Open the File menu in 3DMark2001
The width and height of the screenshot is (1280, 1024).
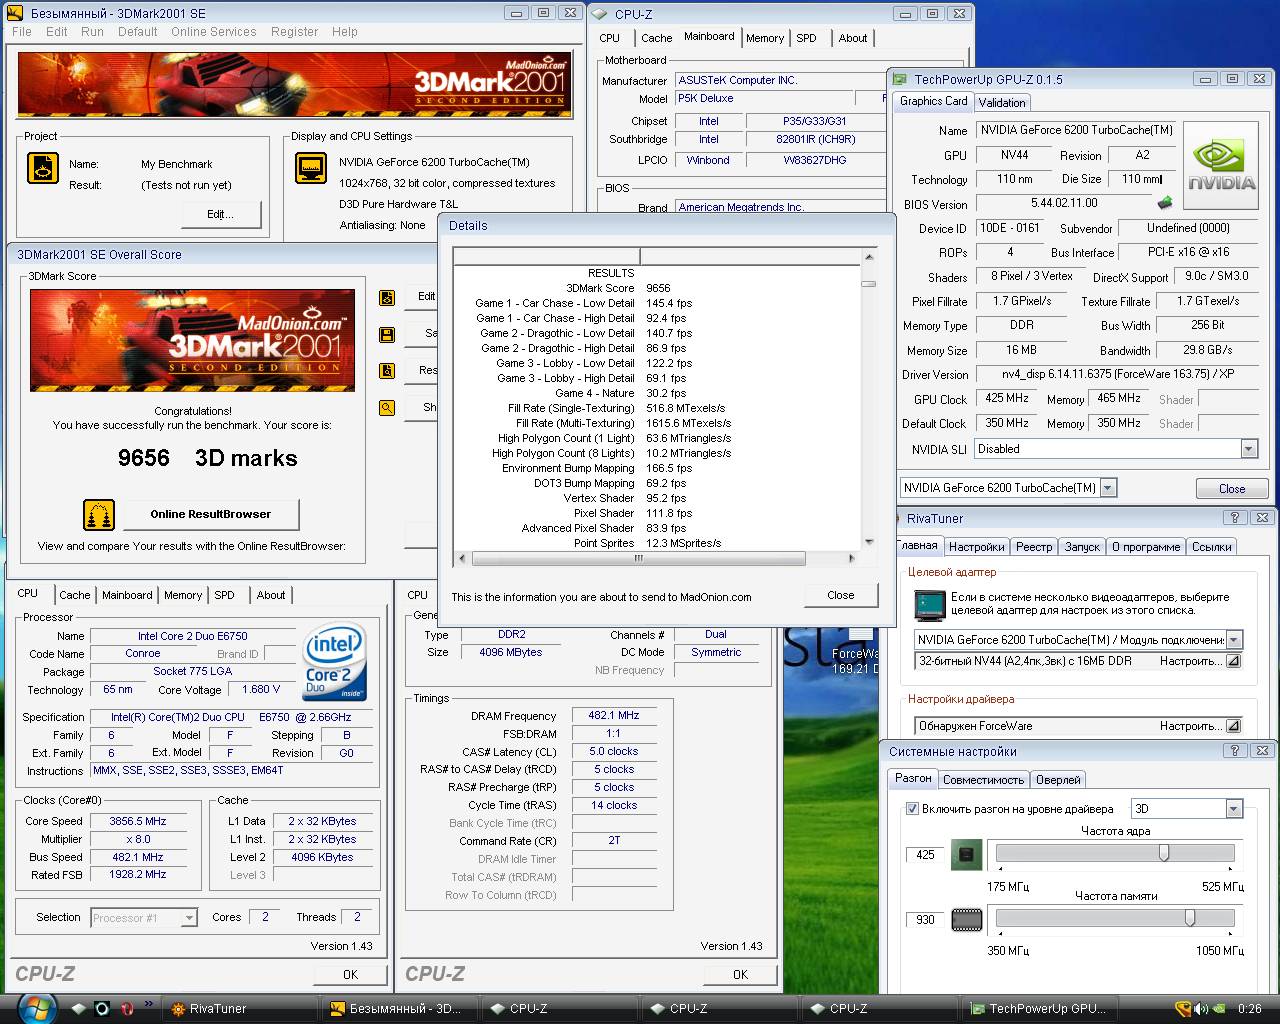(22, 32)
